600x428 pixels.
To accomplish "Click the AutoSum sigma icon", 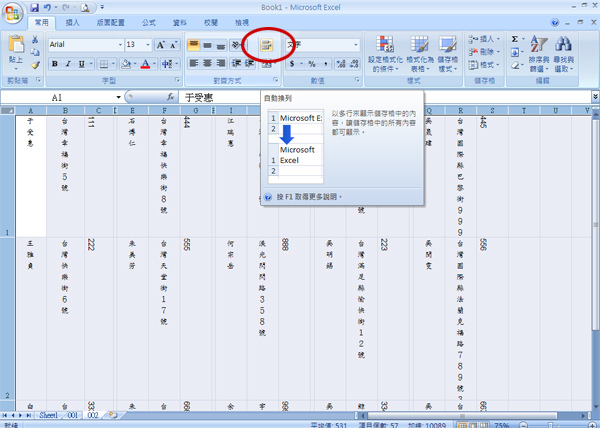I will pos(515,39).
